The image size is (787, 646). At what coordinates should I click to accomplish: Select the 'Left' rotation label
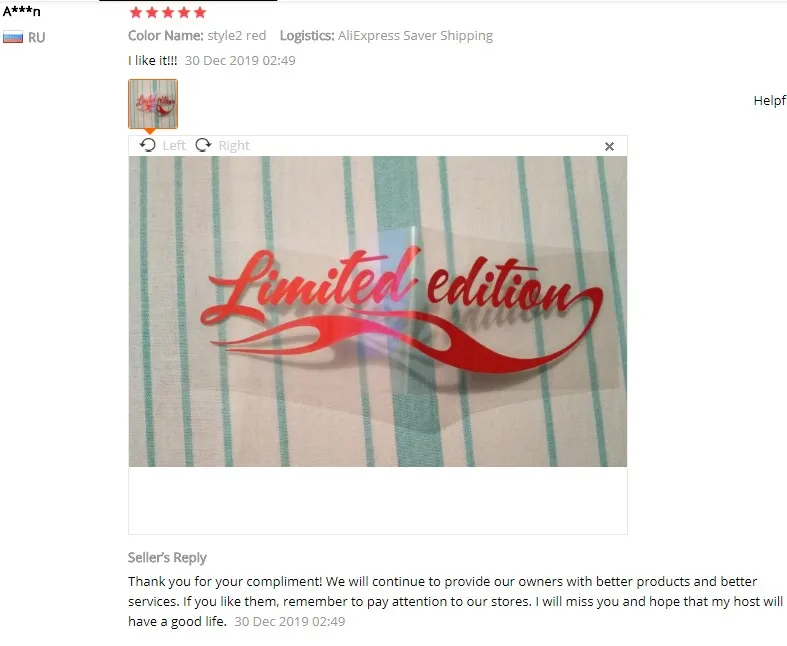point(174,146)
